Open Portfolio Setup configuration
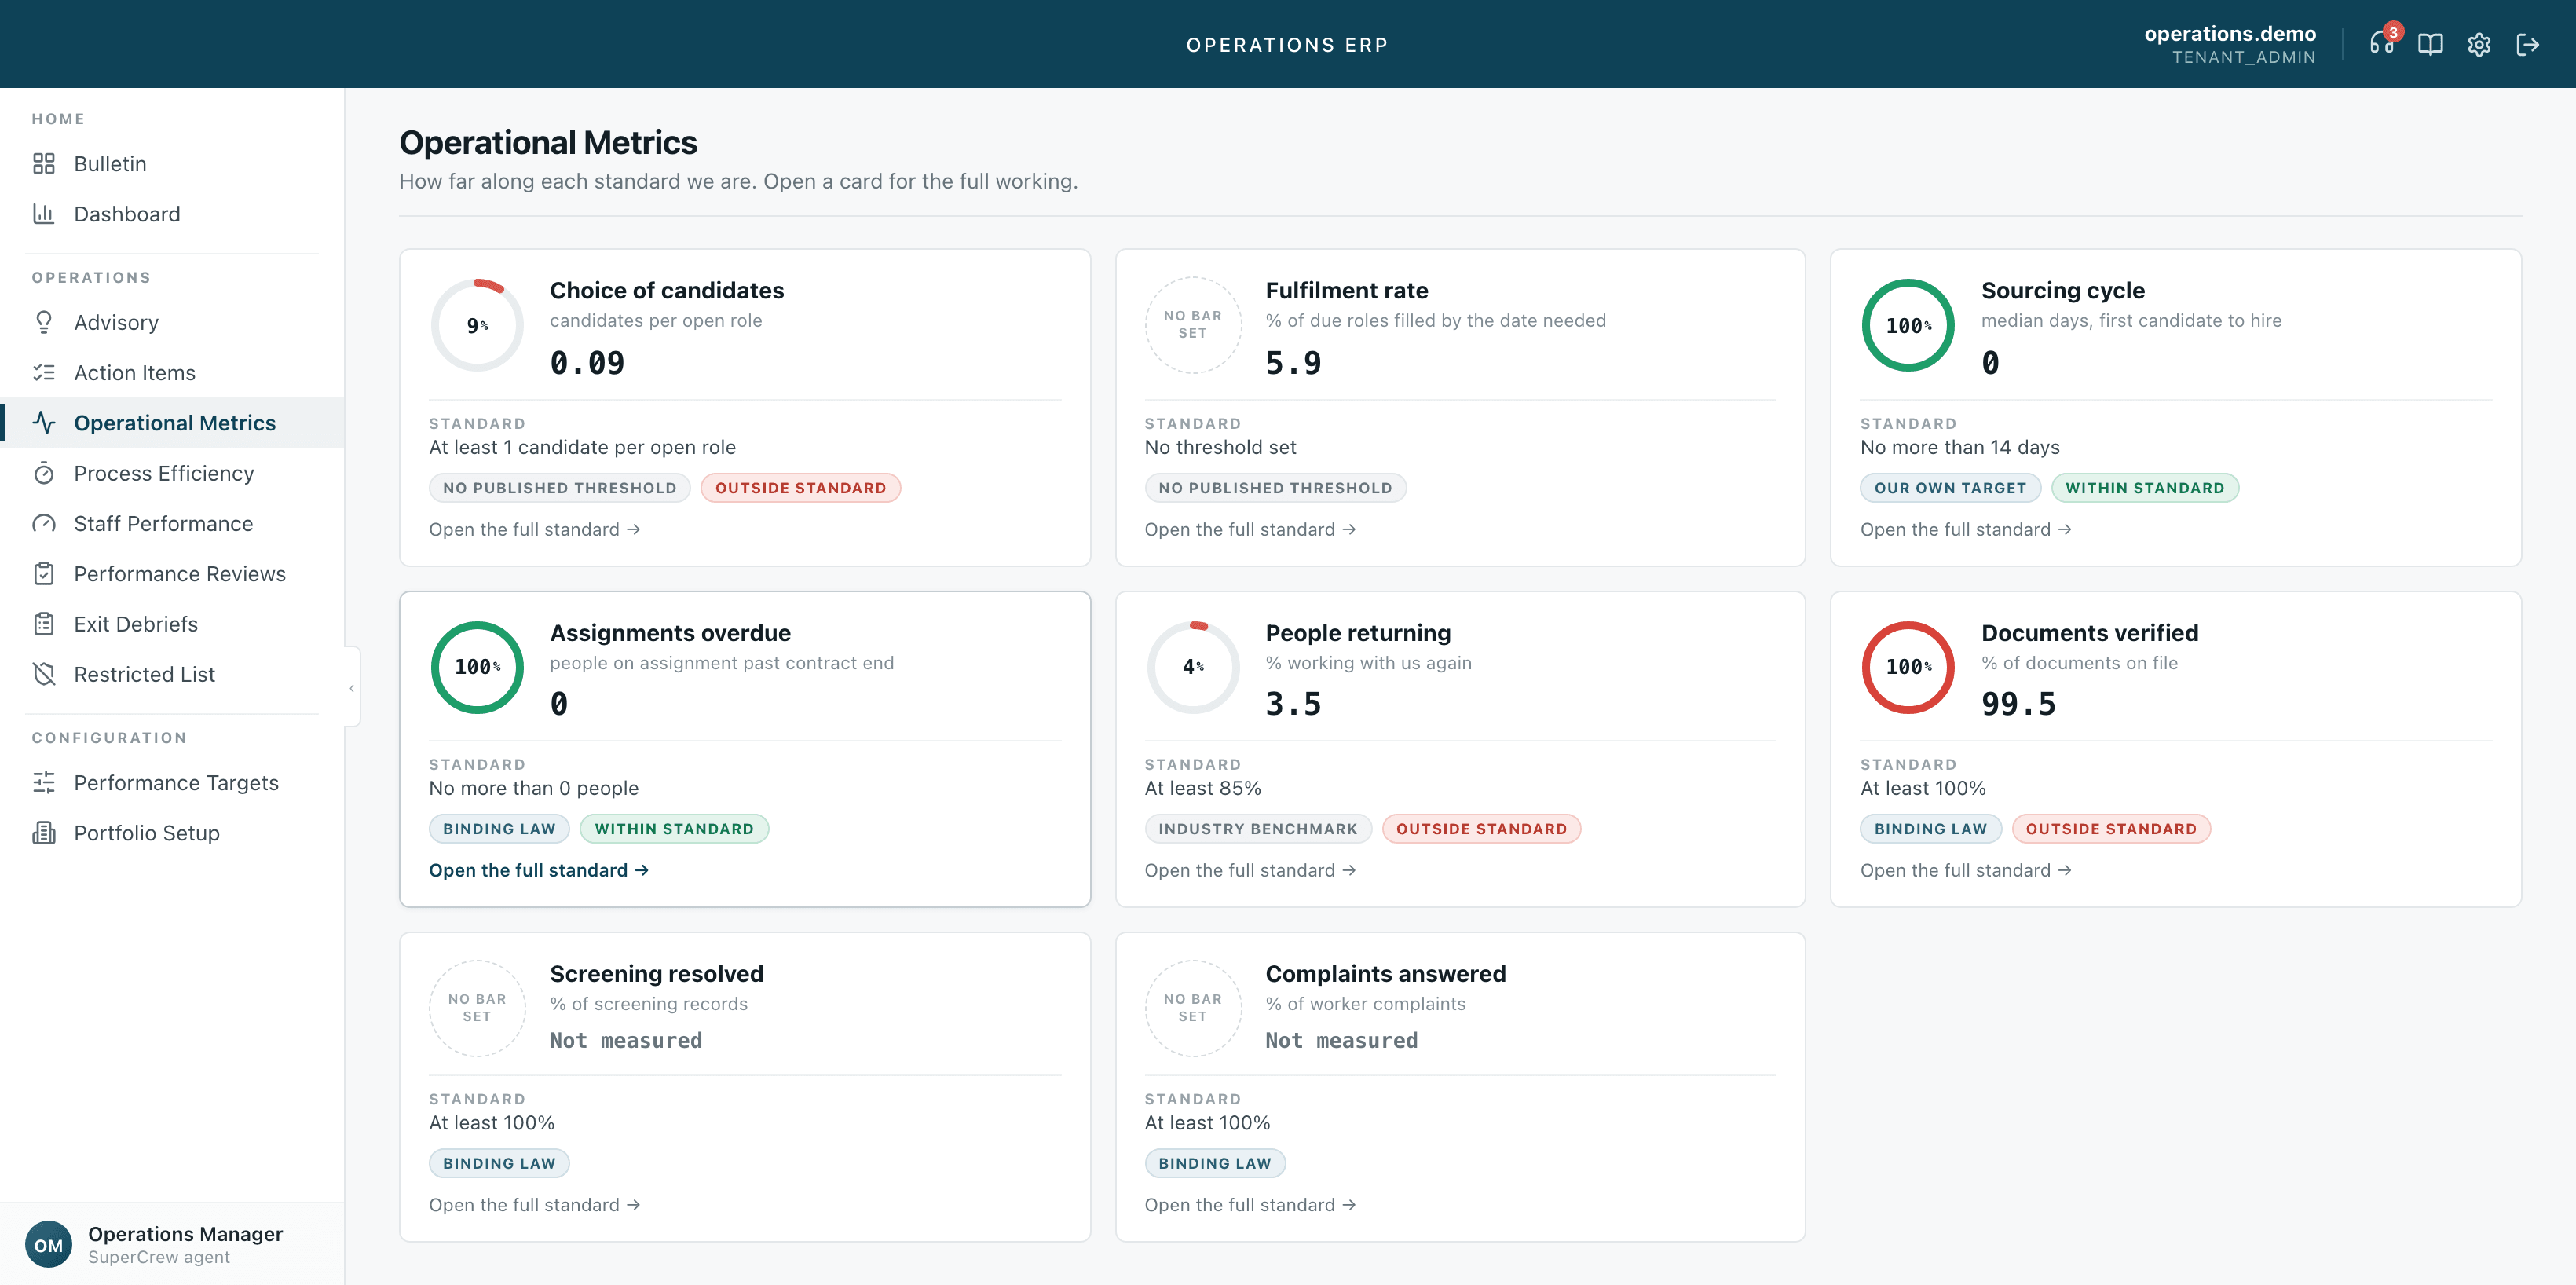Image resolution: width=2576 pixels, height=1285 pixels. pos(172,832)
